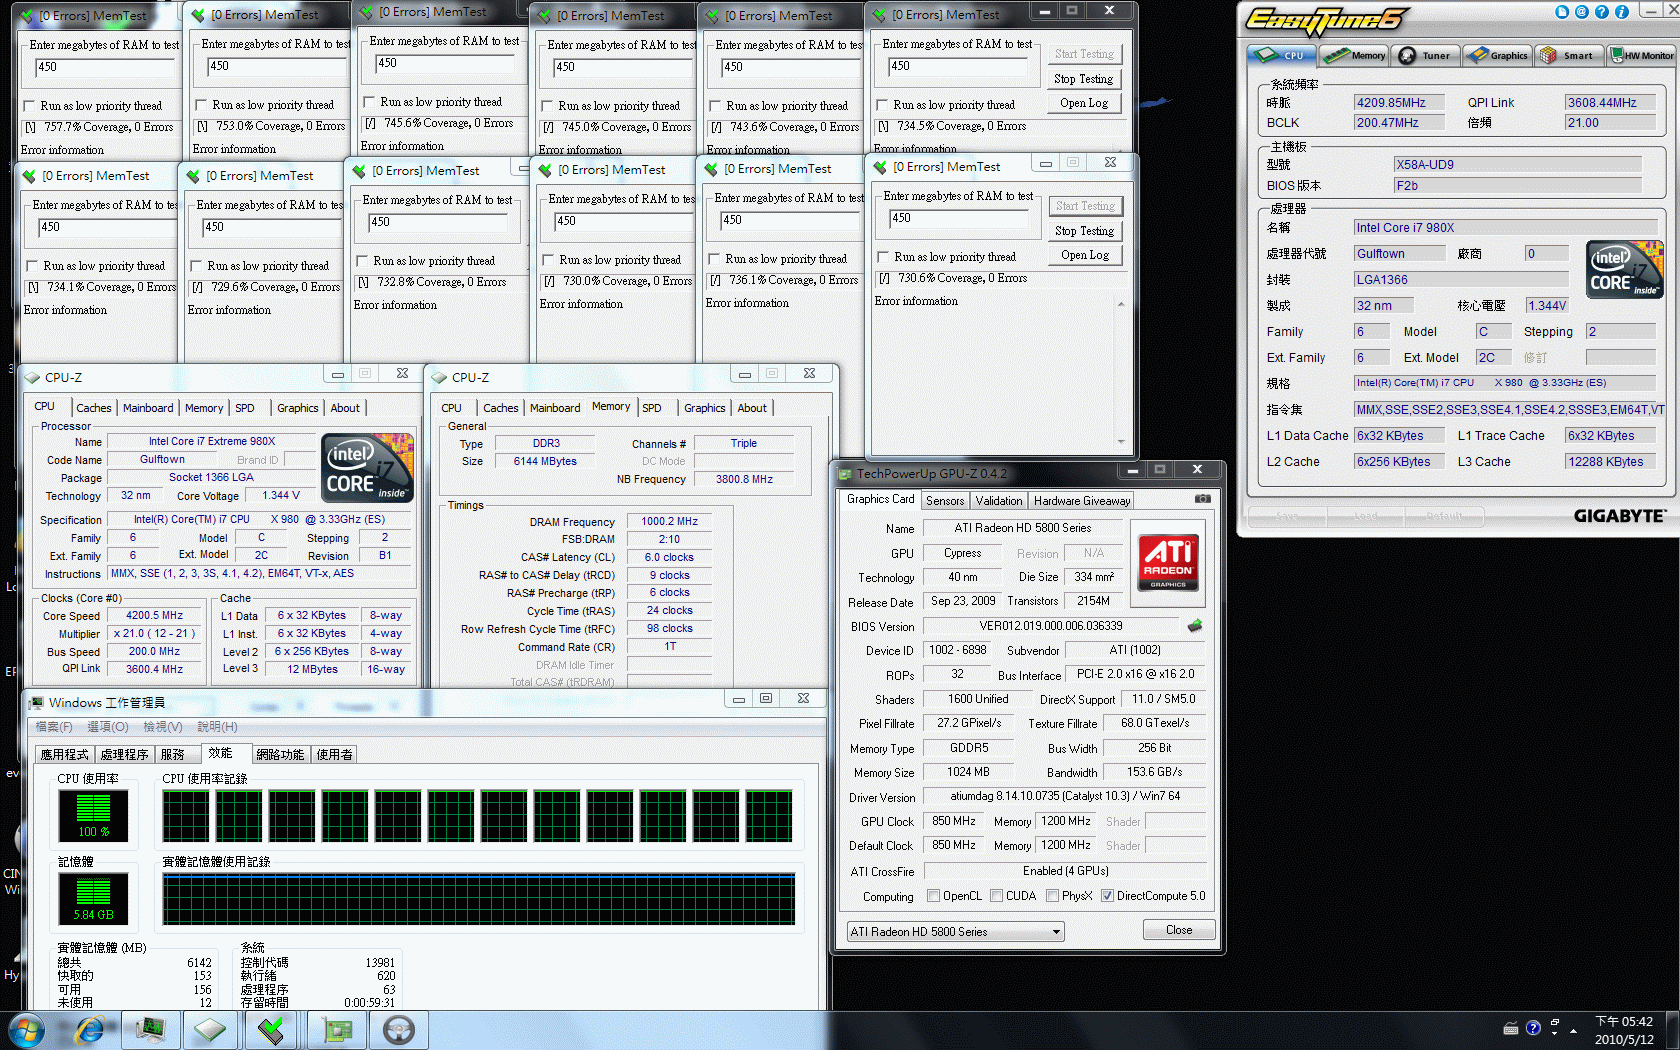Image resolution: width=1680 pixels, height=1050 pixels.
Task: Click Open Log in top-right MemTest window
Action: pyautogui.click(x=1084, y=103)
